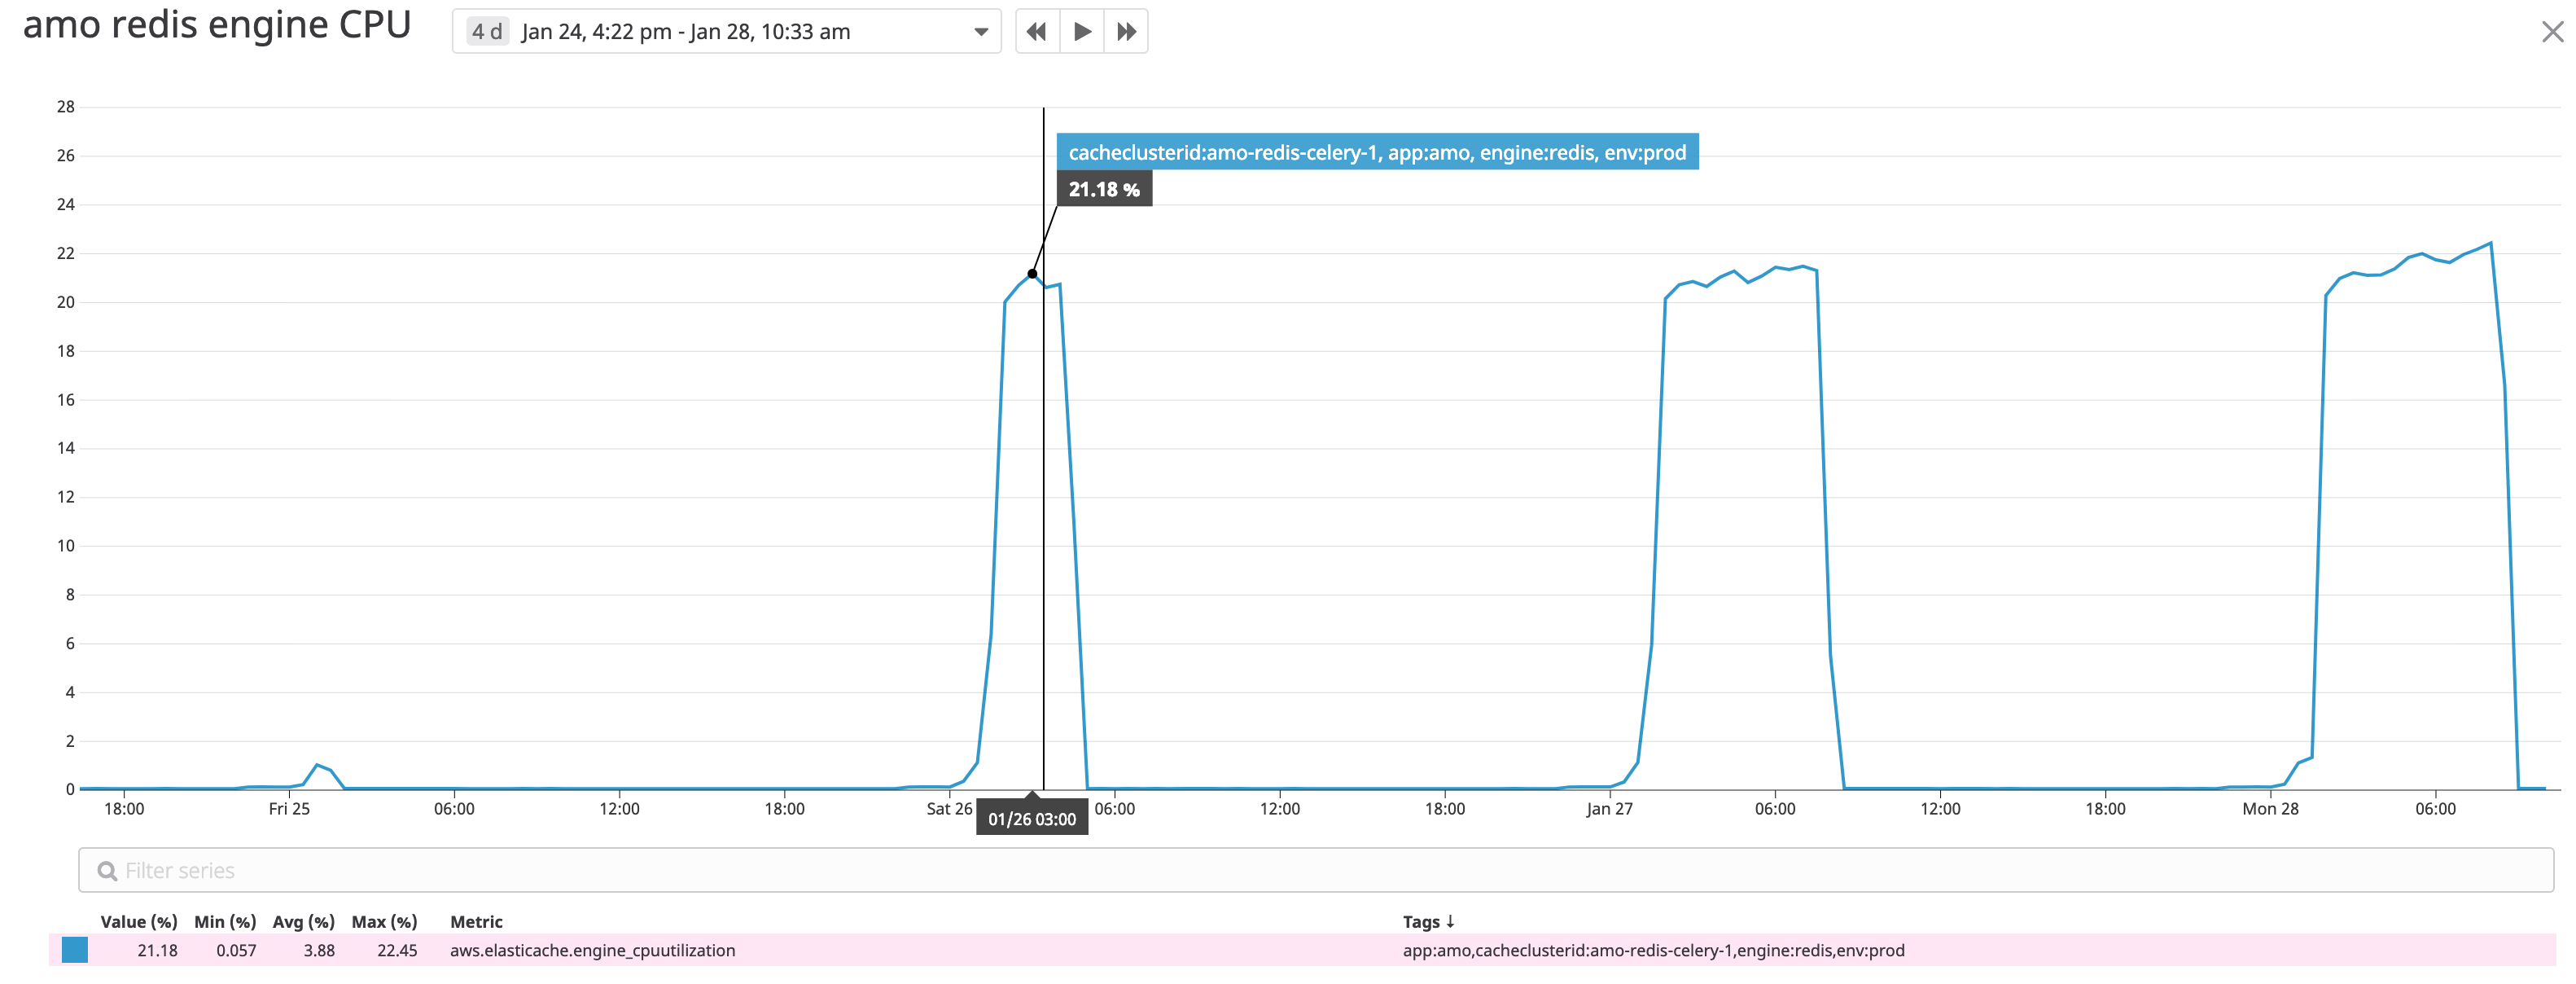Image resolution: width=2576 pixels, height=984 pixels.
Task: Step the time range backward
Action: click(1037, 31)
